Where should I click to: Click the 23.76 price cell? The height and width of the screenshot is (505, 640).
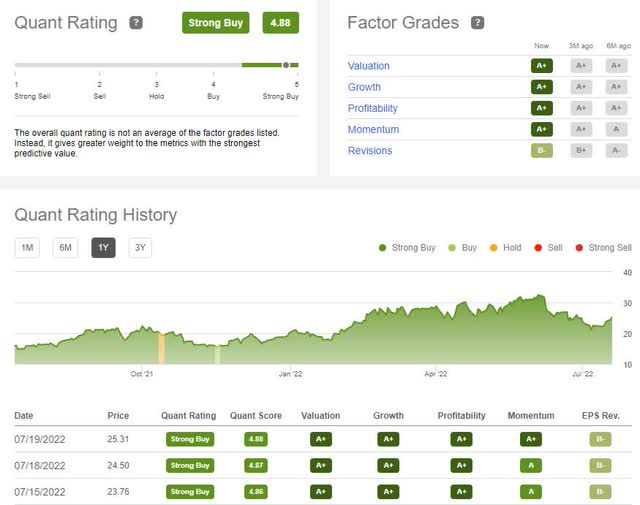click(x=118, y=492)
